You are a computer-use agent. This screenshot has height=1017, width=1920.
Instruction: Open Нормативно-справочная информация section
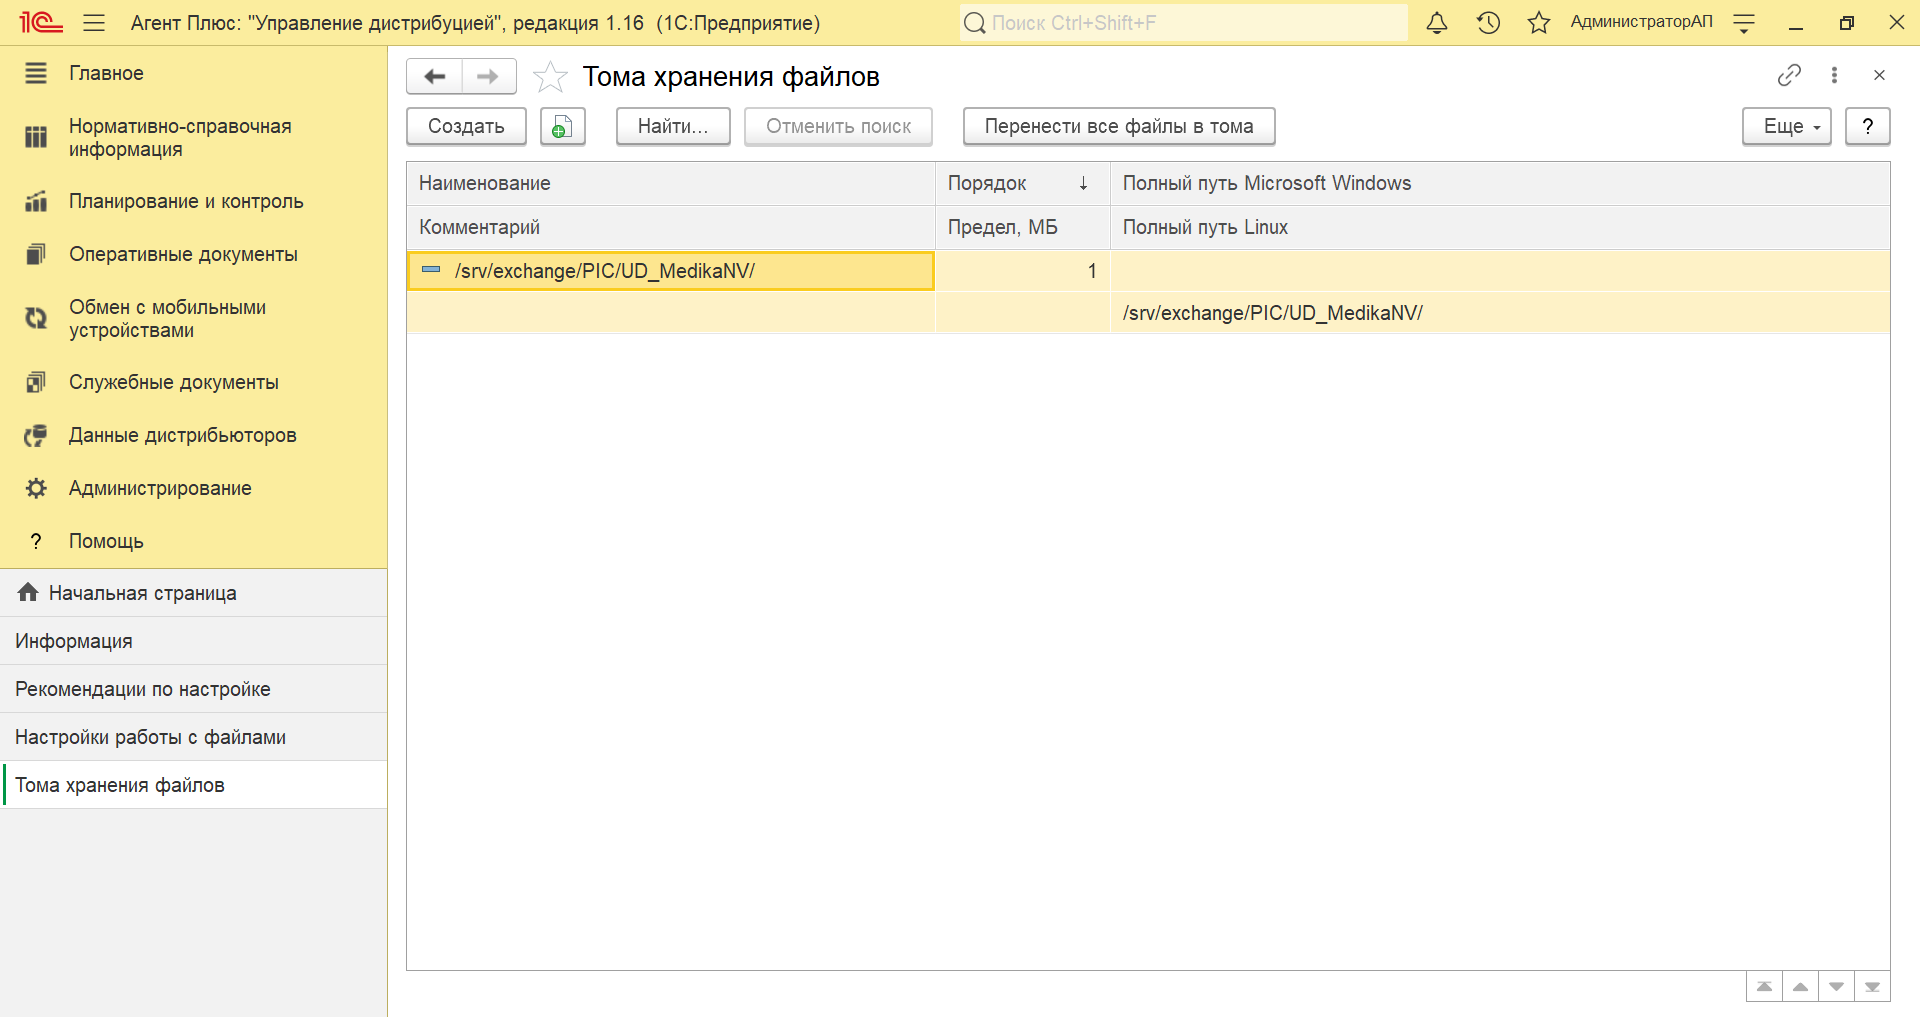(193, 138)
